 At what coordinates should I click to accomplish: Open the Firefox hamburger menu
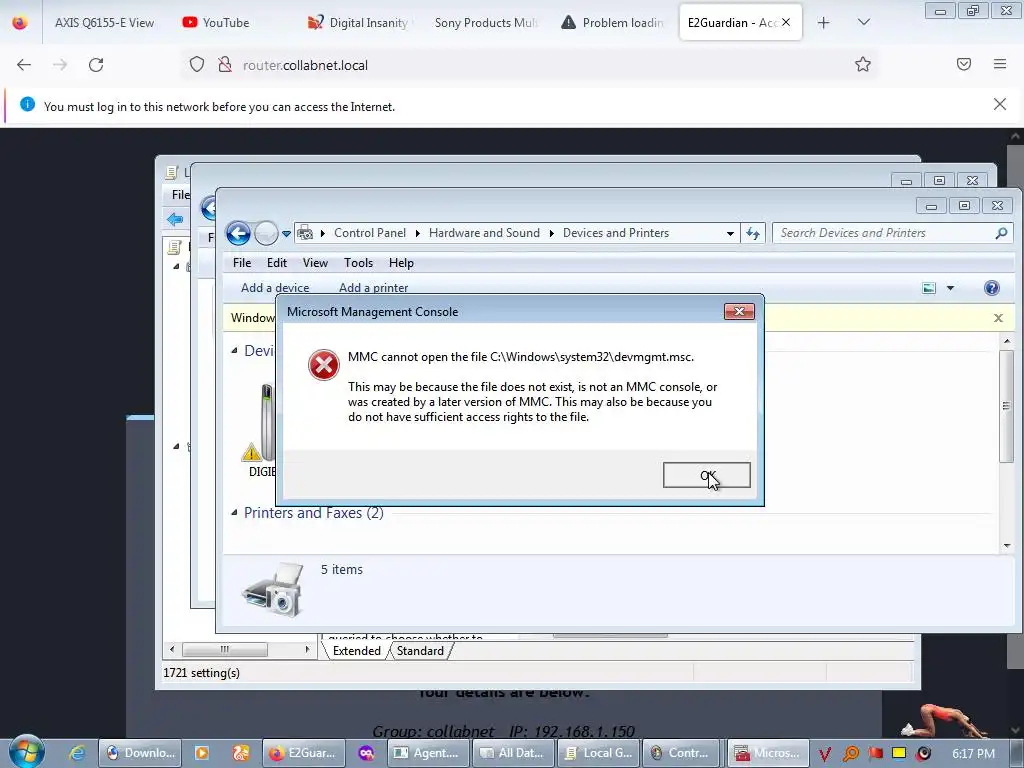1000,64
